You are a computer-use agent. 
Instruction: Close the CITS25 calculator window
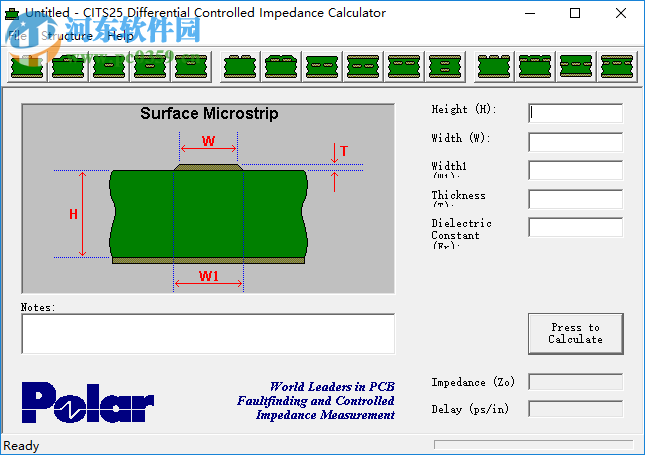pos(621,14)
